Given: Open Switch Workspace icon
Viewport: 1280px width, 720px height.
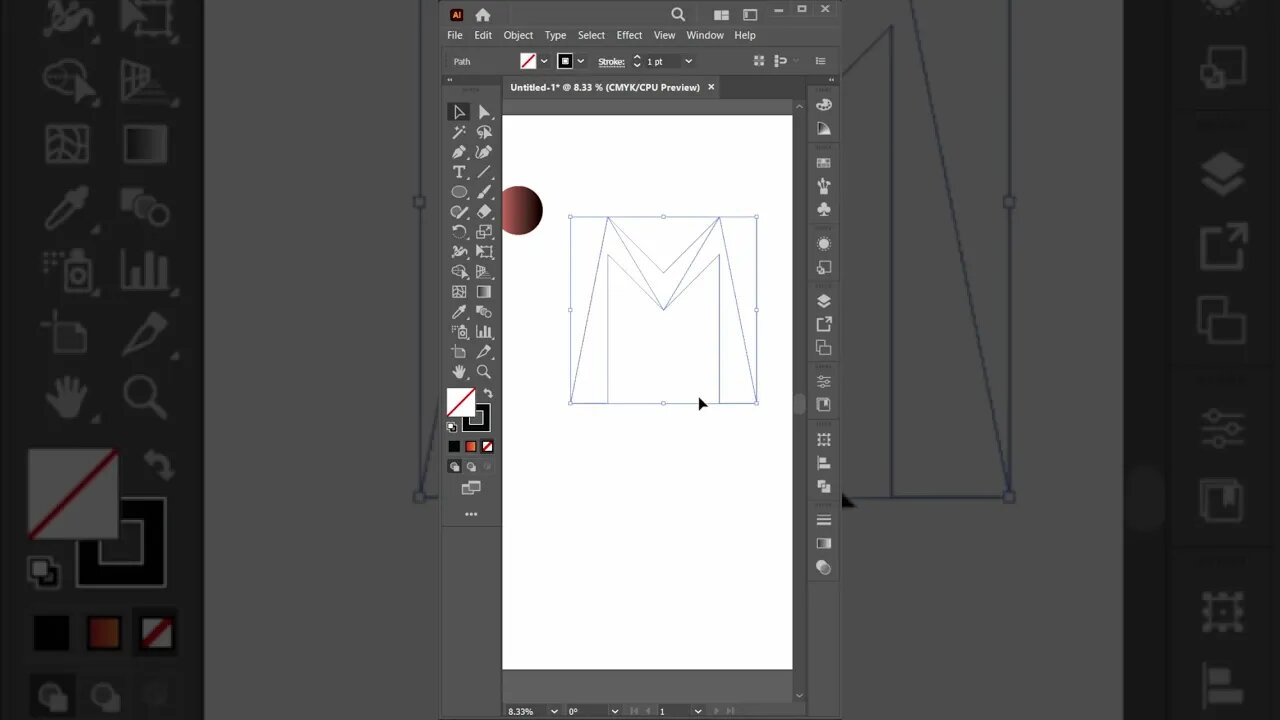Looking at the screenshot, I should (750, 14).
